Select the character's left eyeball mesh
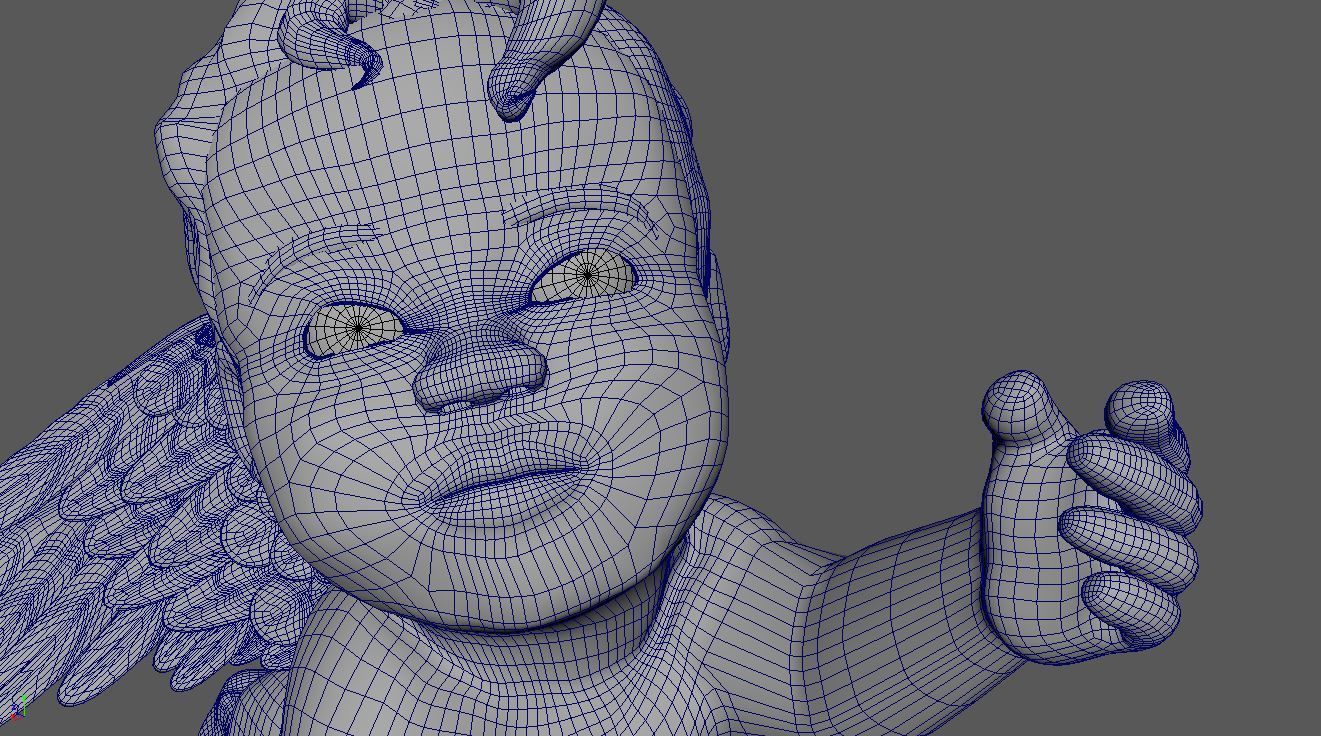 585,277
